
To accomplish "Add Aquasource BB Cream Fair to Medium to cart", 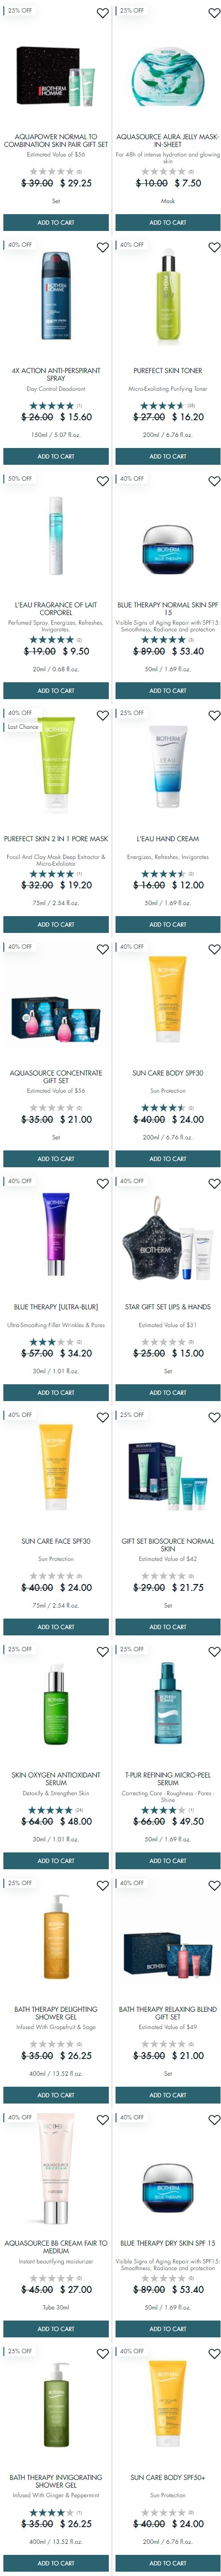I will pos(56,2328).
